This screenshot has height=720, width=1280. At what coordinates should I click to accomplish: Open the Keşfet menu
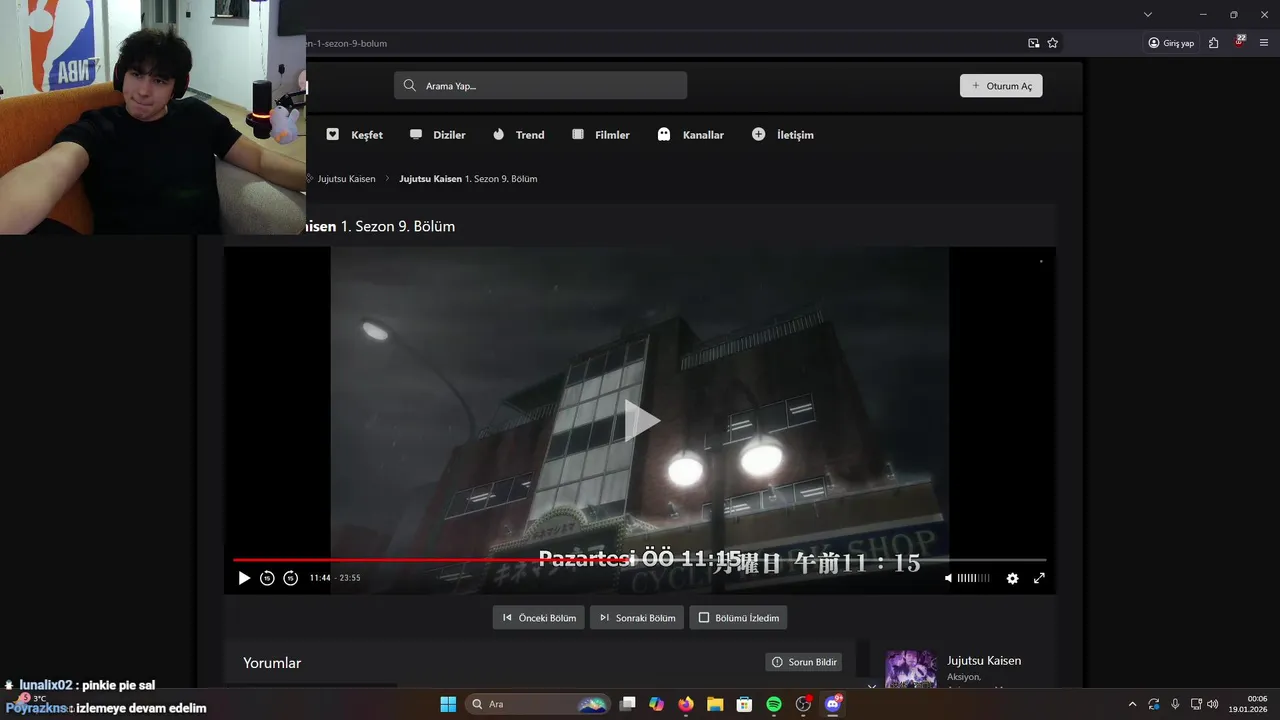click(355, 135)
